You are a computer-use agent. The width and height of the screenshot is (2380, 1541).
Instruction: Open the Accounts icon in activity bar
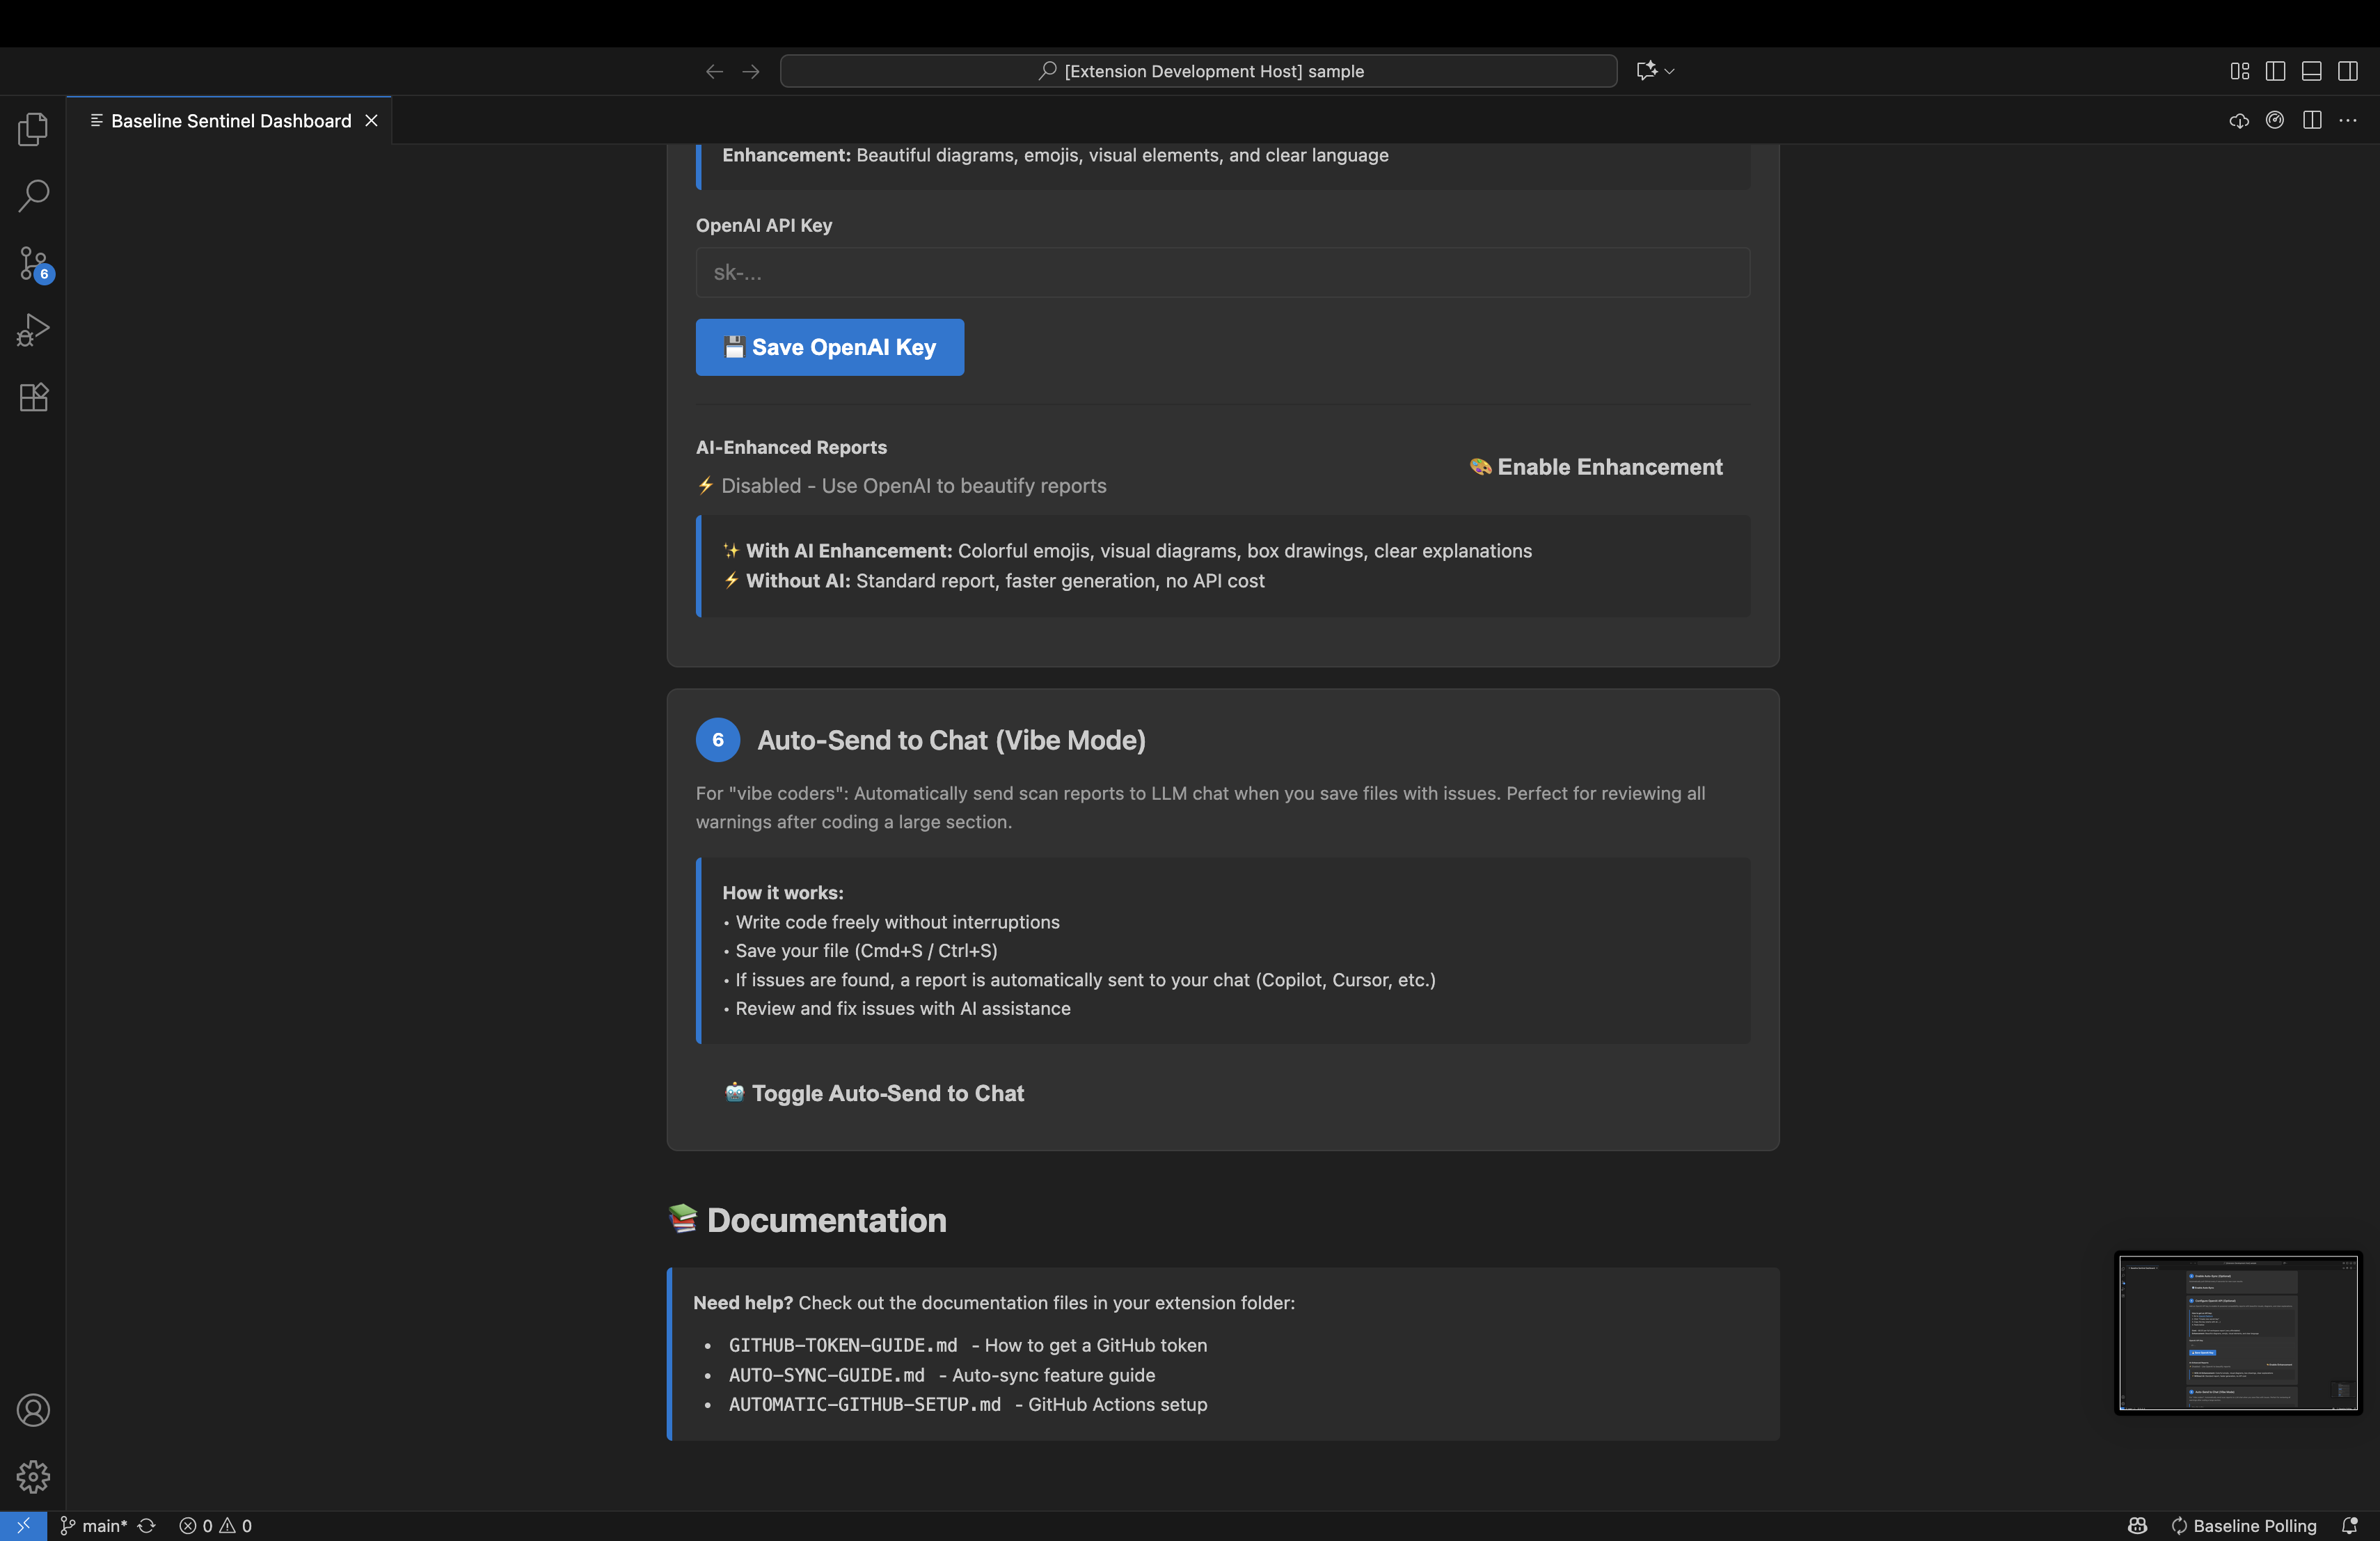33,1410
